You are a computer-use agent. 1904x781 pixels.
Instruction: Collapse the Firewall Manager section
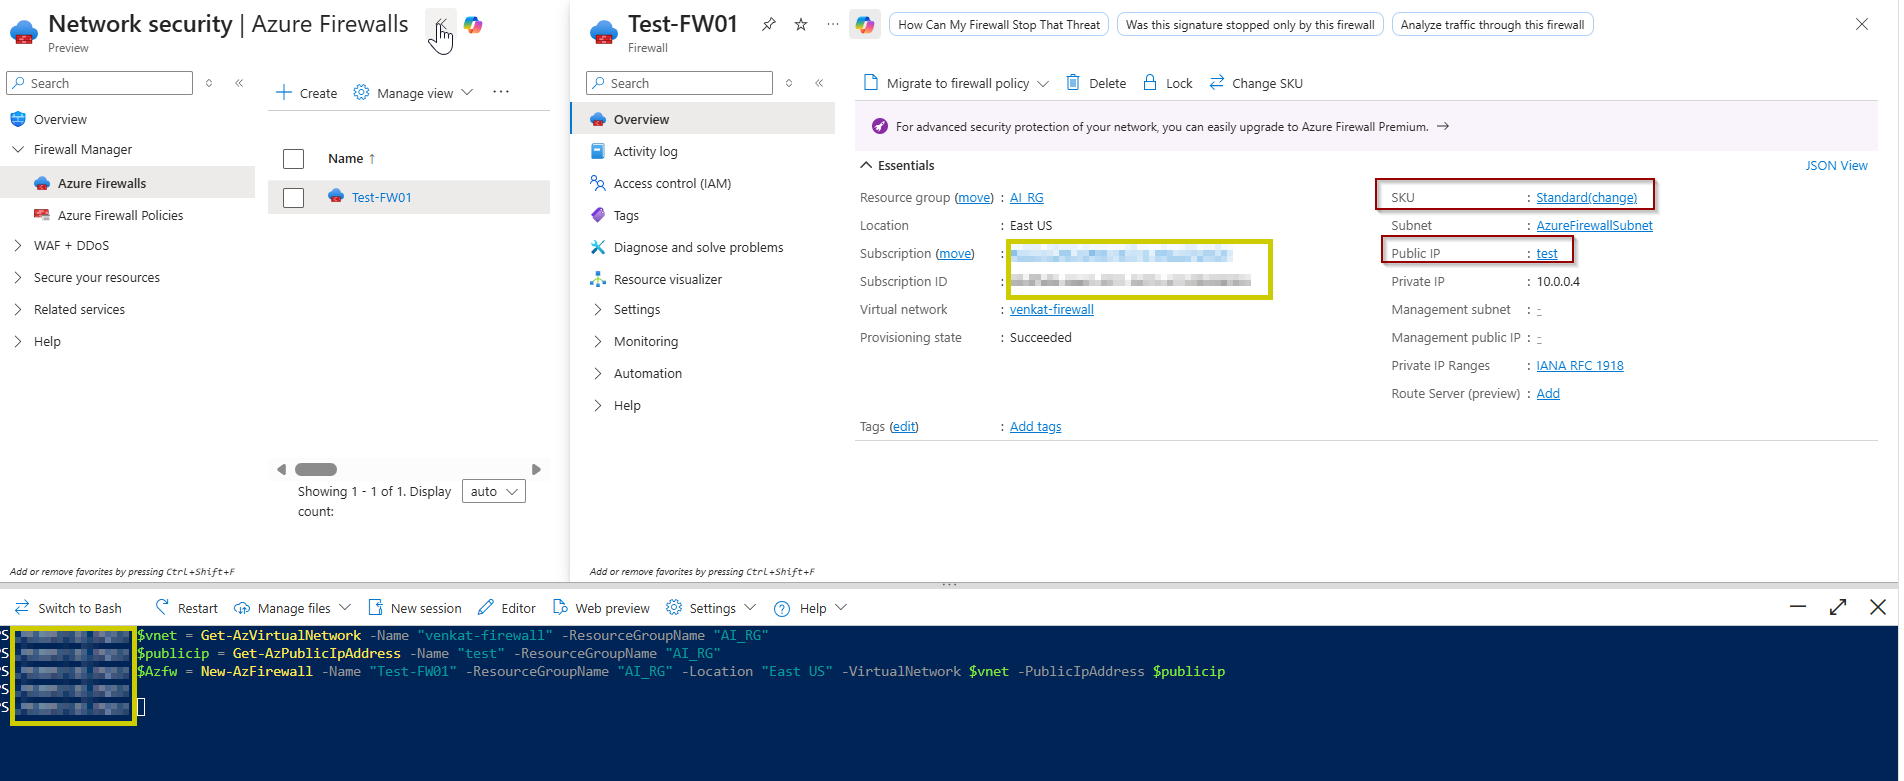click(18, 150)
